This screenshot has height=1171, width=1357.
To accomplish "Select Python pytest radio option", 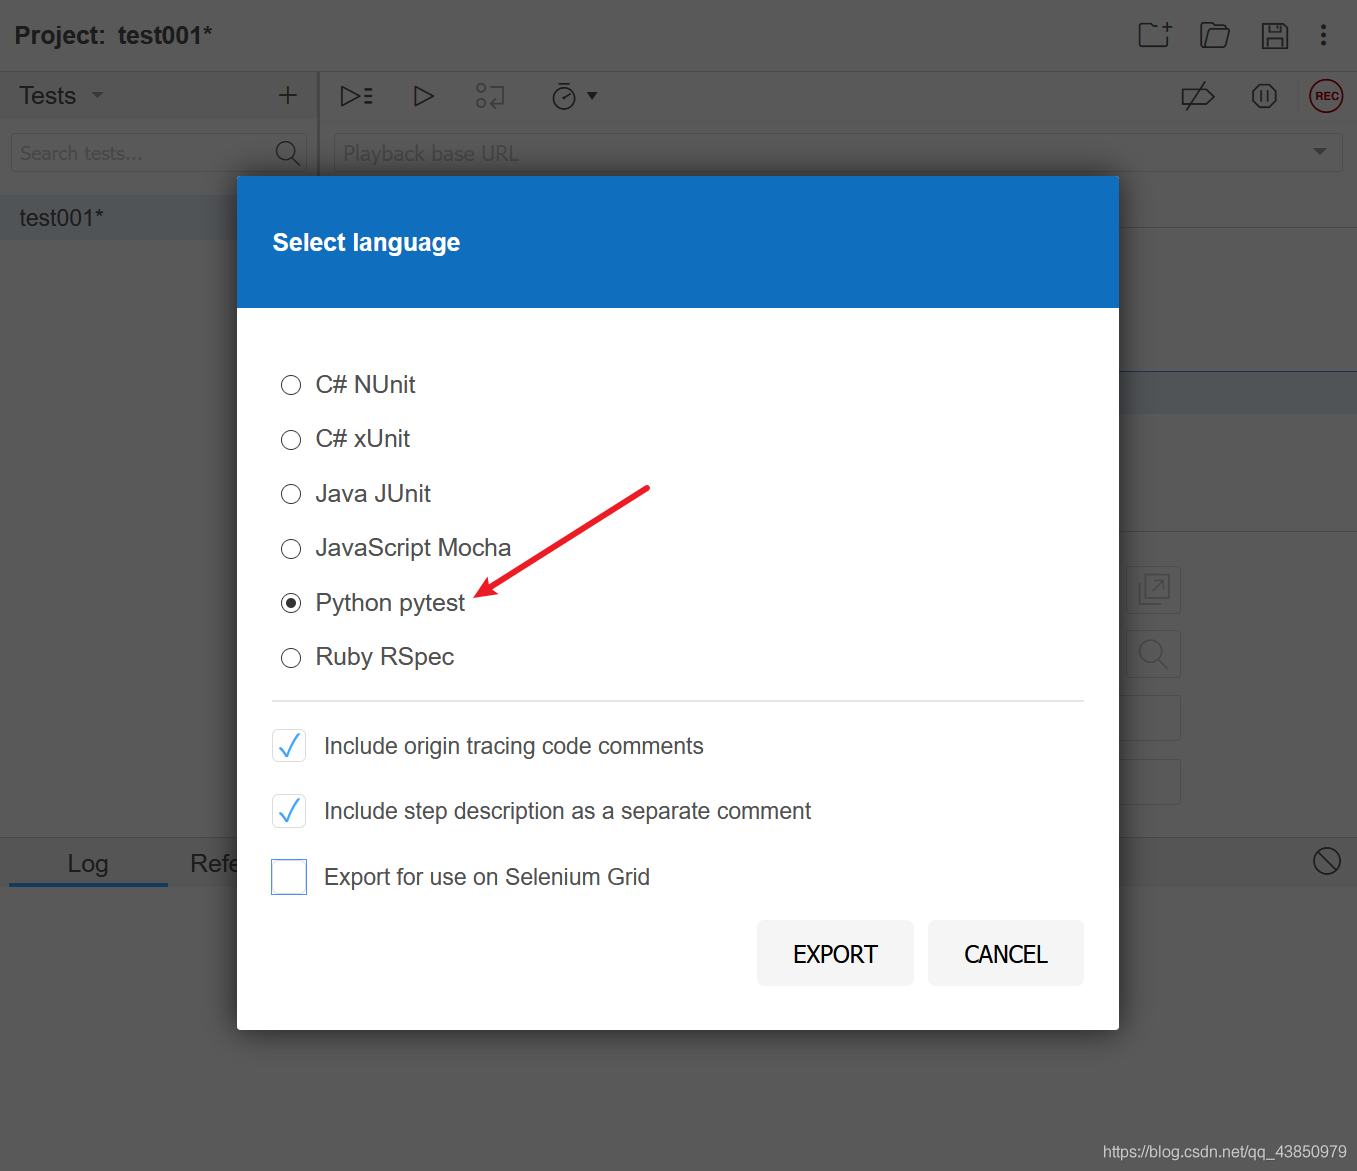I will [x=291, y=603].
